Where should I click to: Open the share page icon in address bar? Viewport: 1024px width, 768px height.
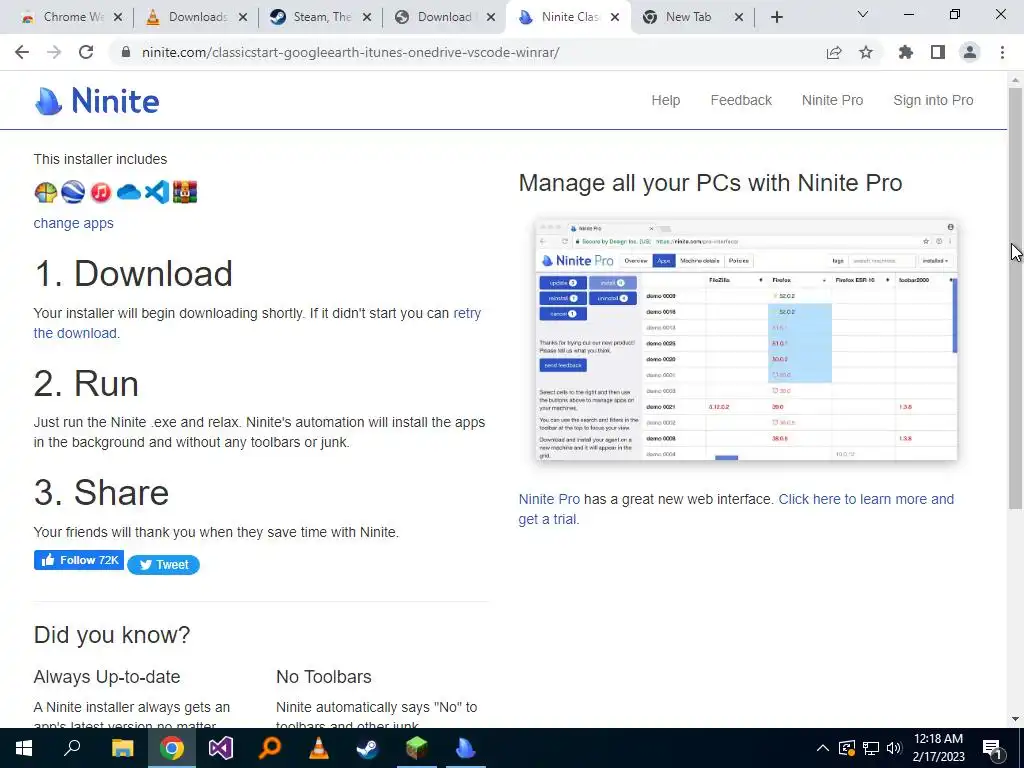834,52
